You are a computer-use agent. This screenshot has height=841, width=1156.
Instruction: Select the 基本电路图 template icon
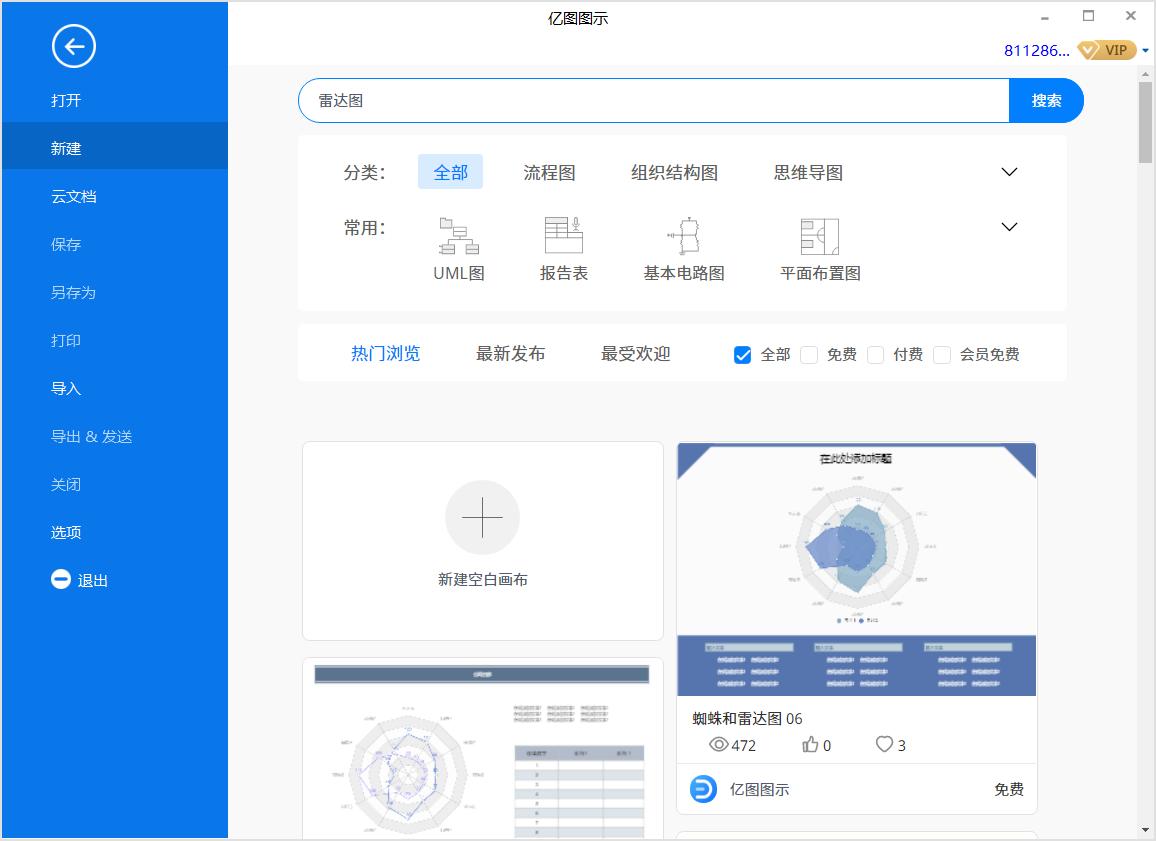pos(684,237)
